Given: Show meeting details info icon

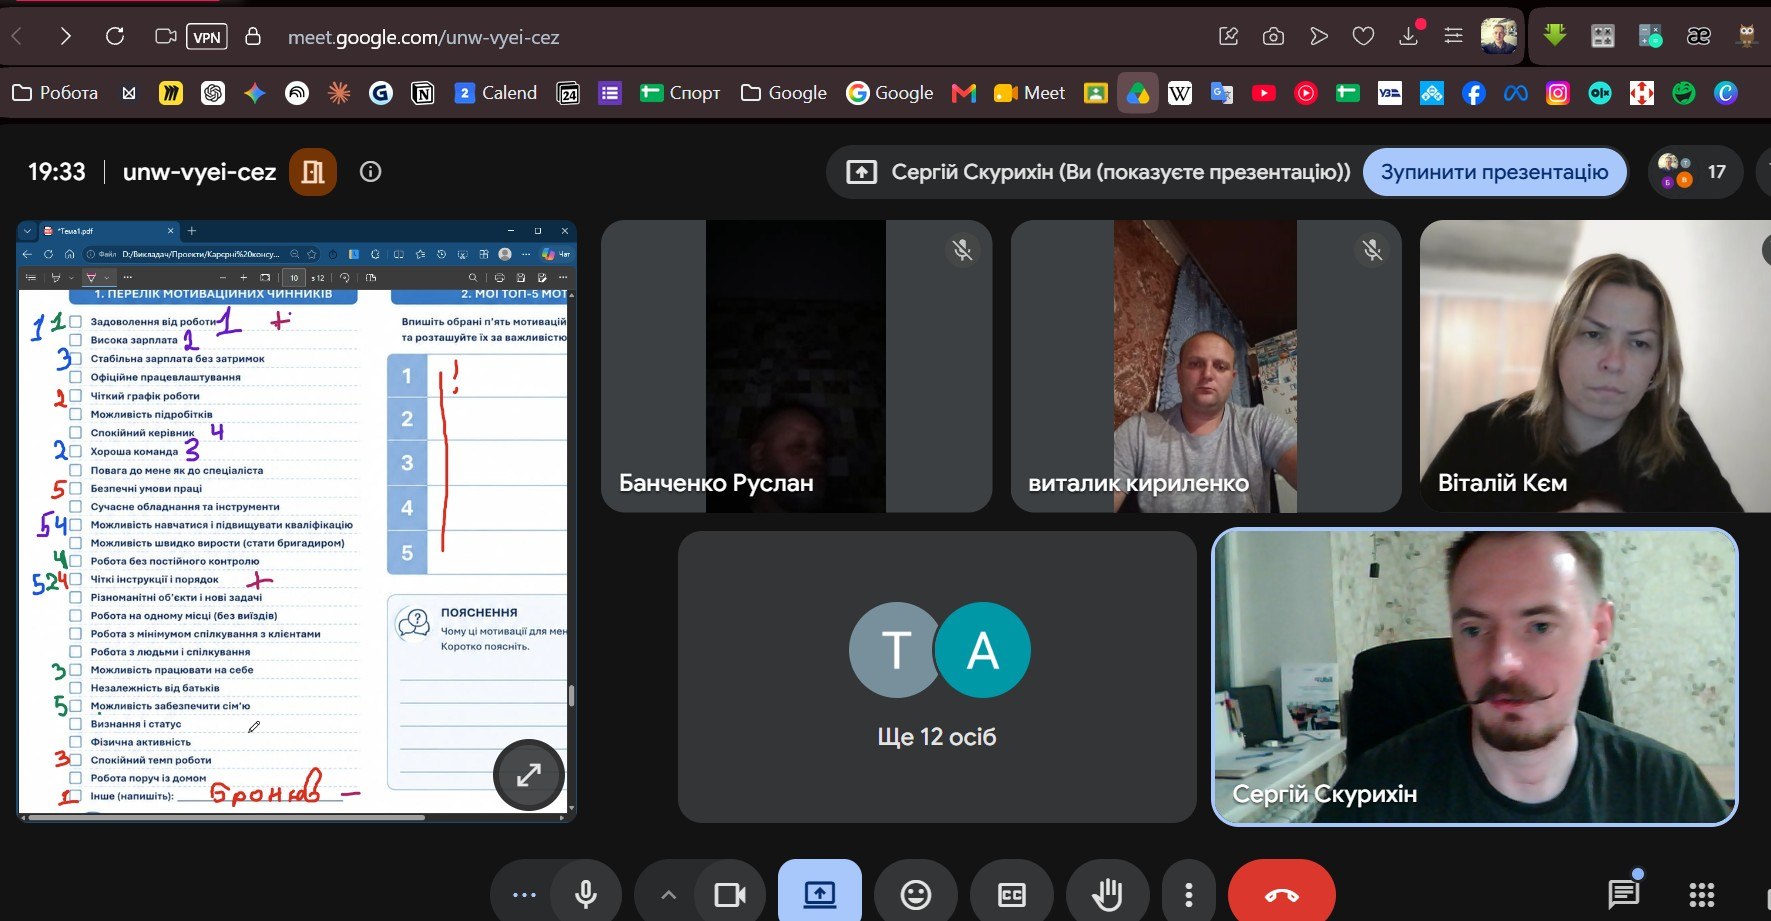Looking at the screenshot, I should point(371,172).
